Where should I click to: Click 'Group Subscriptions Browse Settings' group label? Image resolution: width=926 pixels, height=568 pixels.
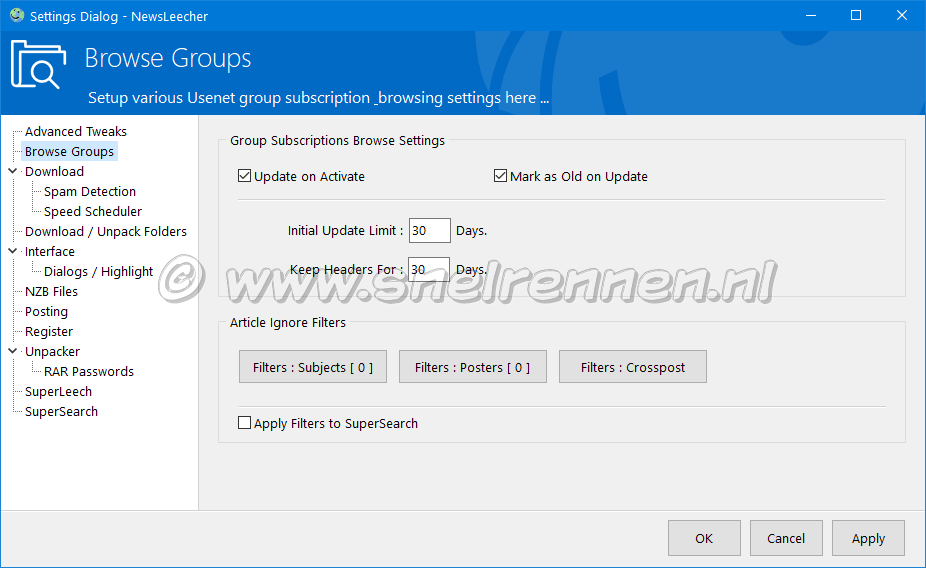point(337,141)
